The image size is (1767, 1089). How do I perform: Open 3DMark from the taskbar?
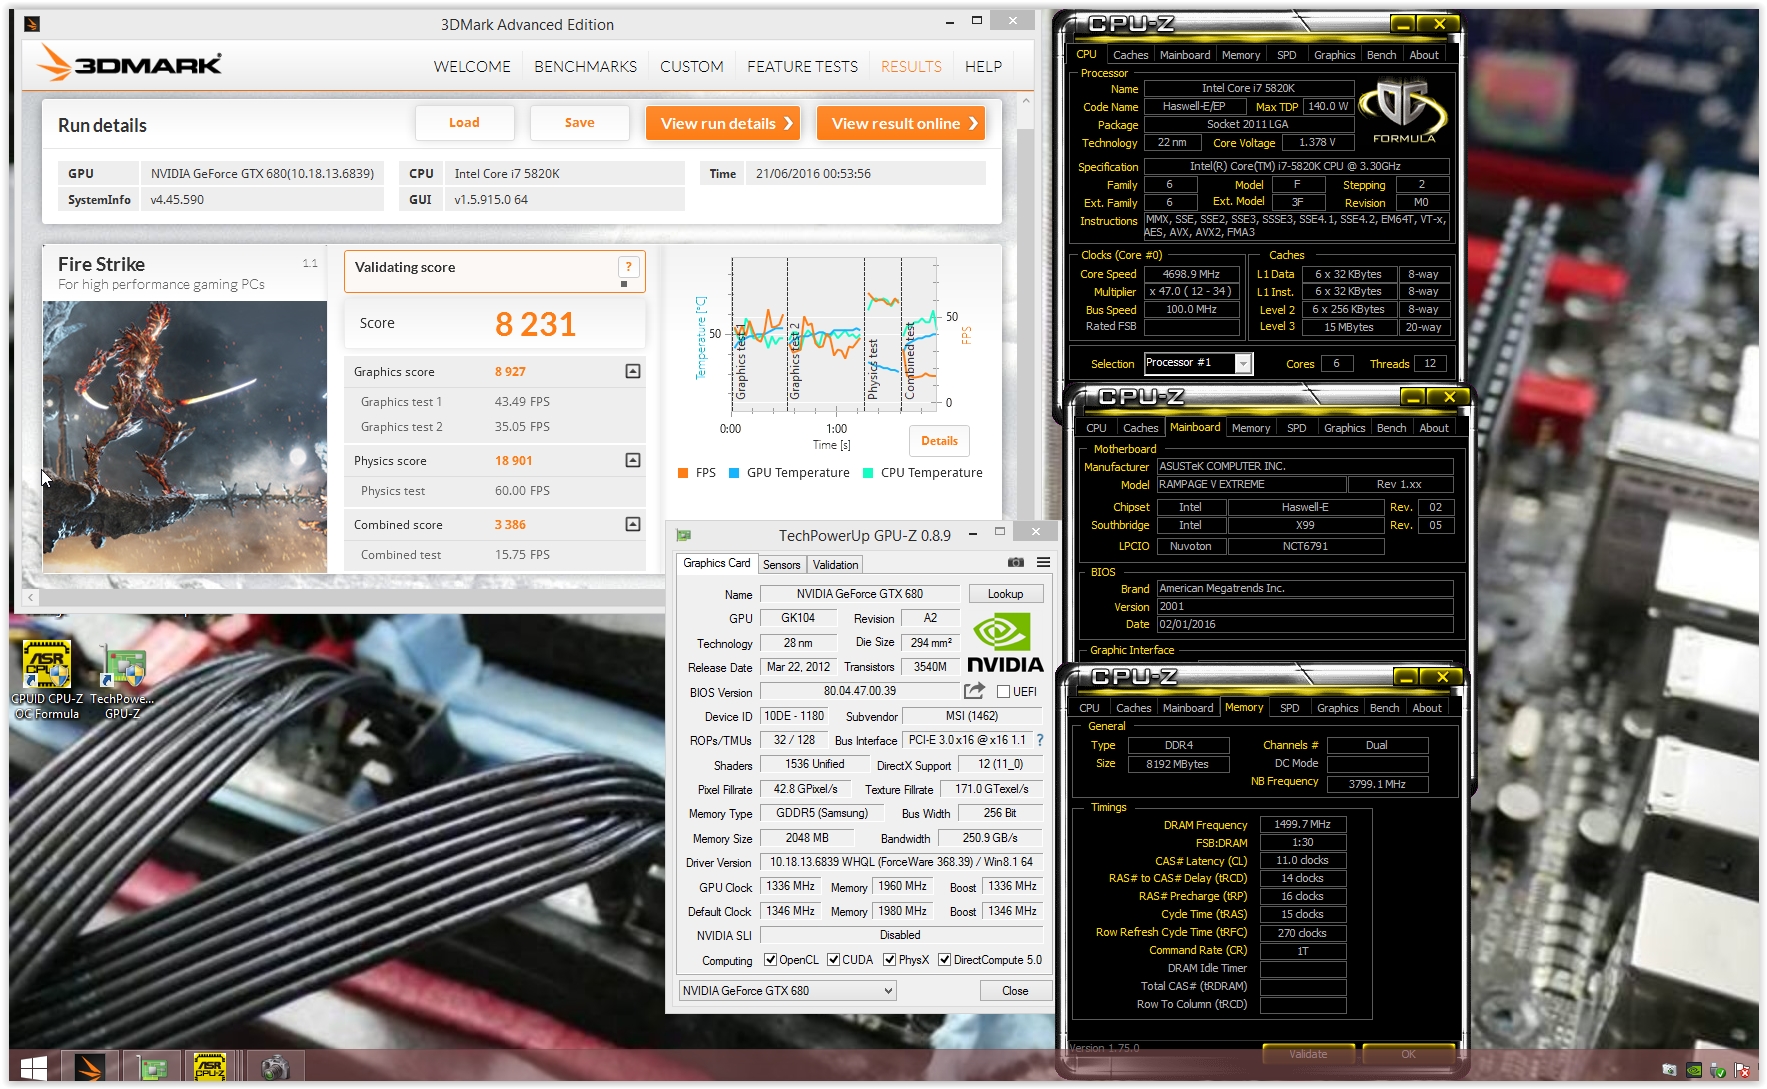90,1068
